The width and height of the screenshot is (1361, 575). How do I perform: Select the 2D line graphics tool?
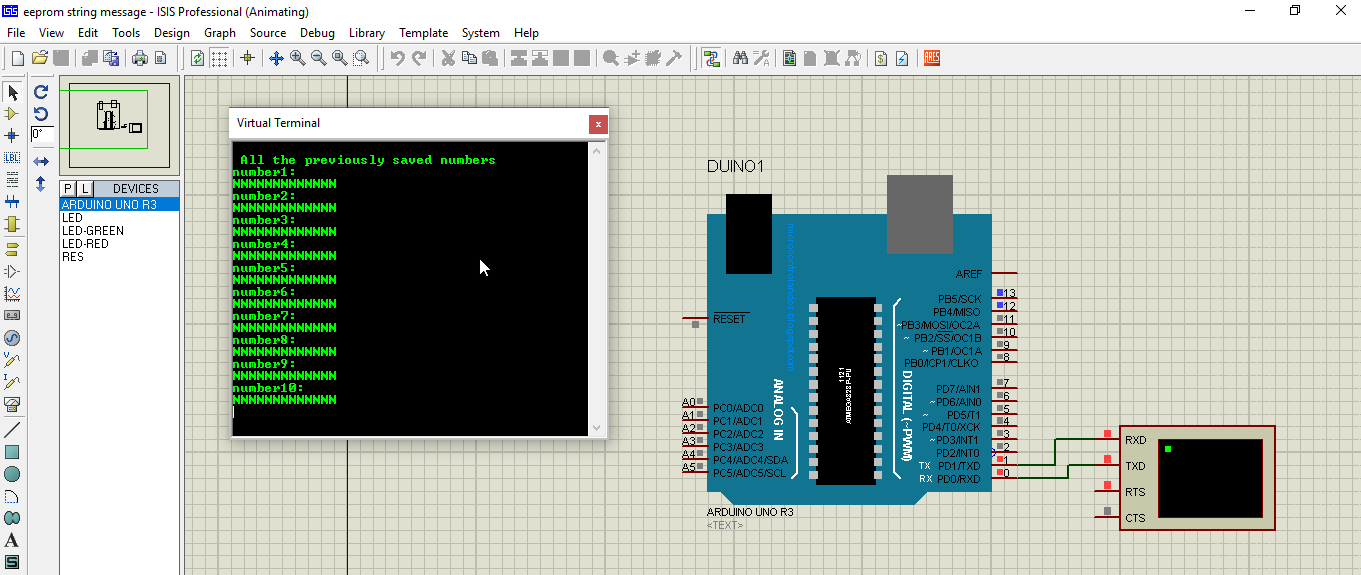[x=13, y=429]
